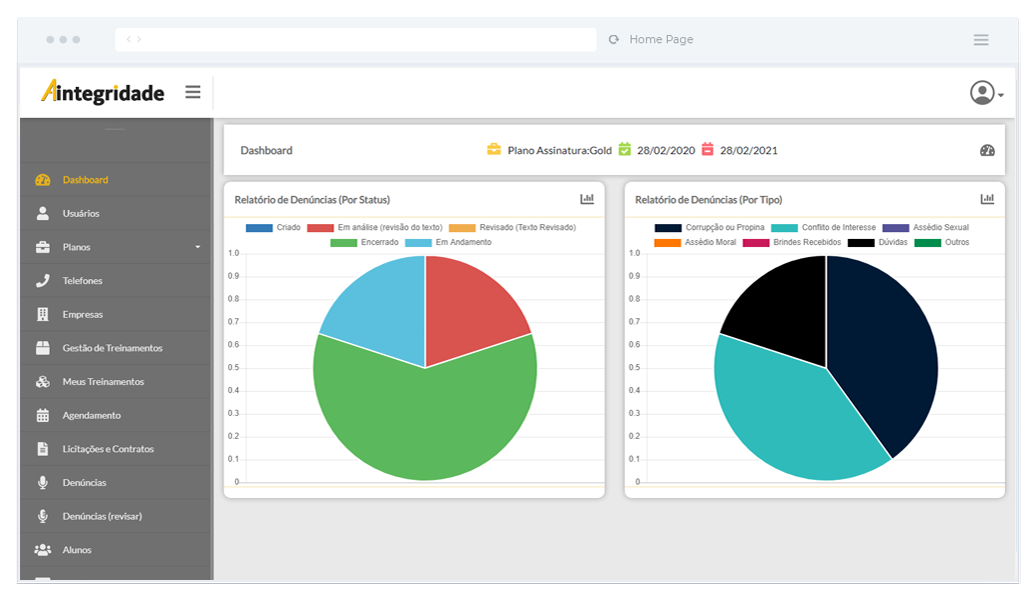Click the Dashboard gauge icon in sidebar
The height and width of the screenshot is (616, 1036).
[x=43, y=180]
